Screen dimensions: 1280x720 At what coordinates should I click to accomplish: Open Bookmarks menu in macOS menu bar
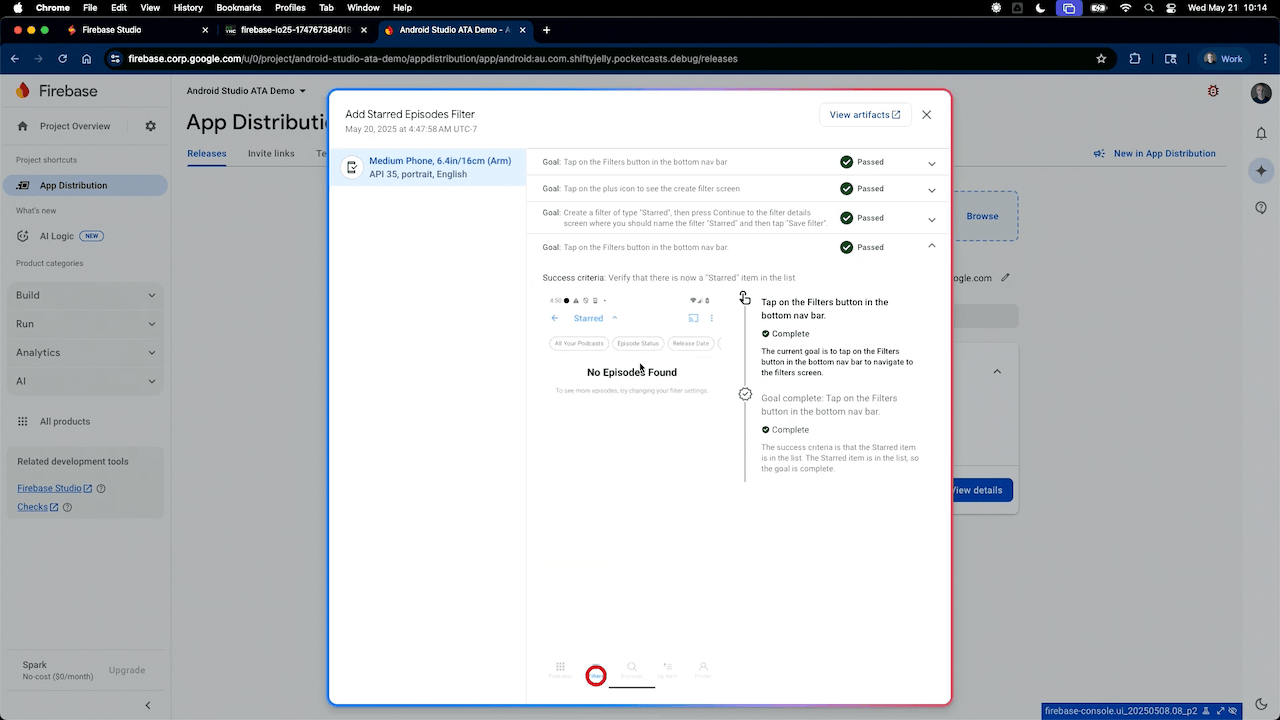(x=238, y=8)
